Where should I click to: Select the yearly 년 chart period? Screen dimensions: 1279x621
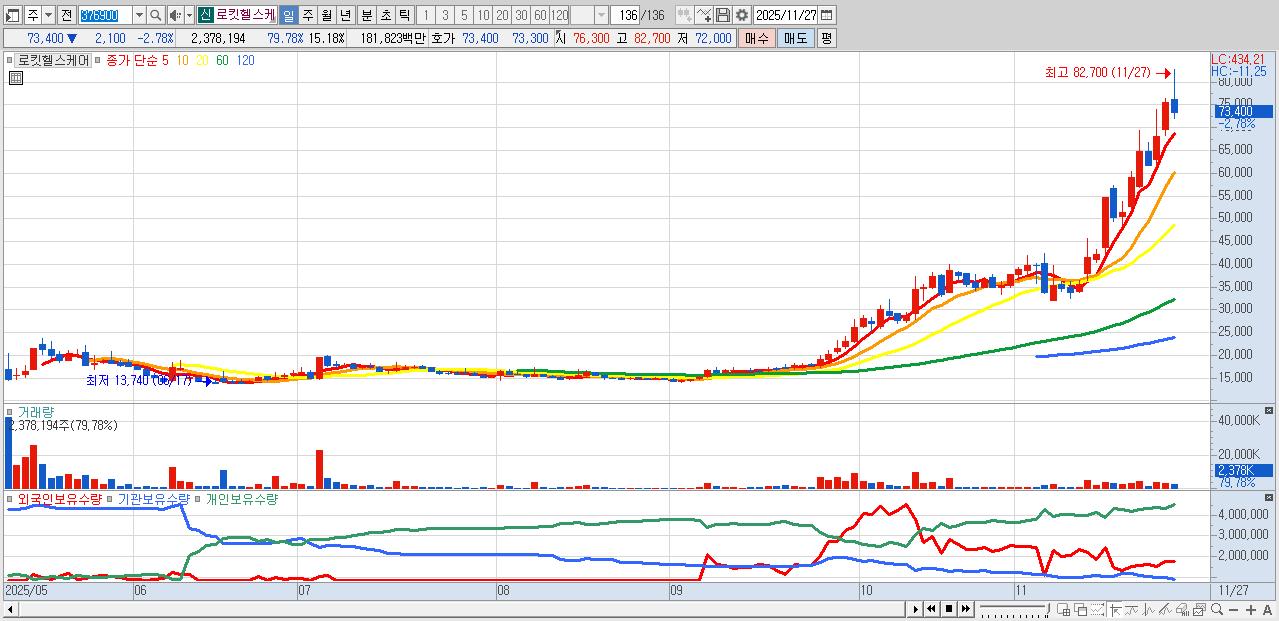tap(345, 15)
